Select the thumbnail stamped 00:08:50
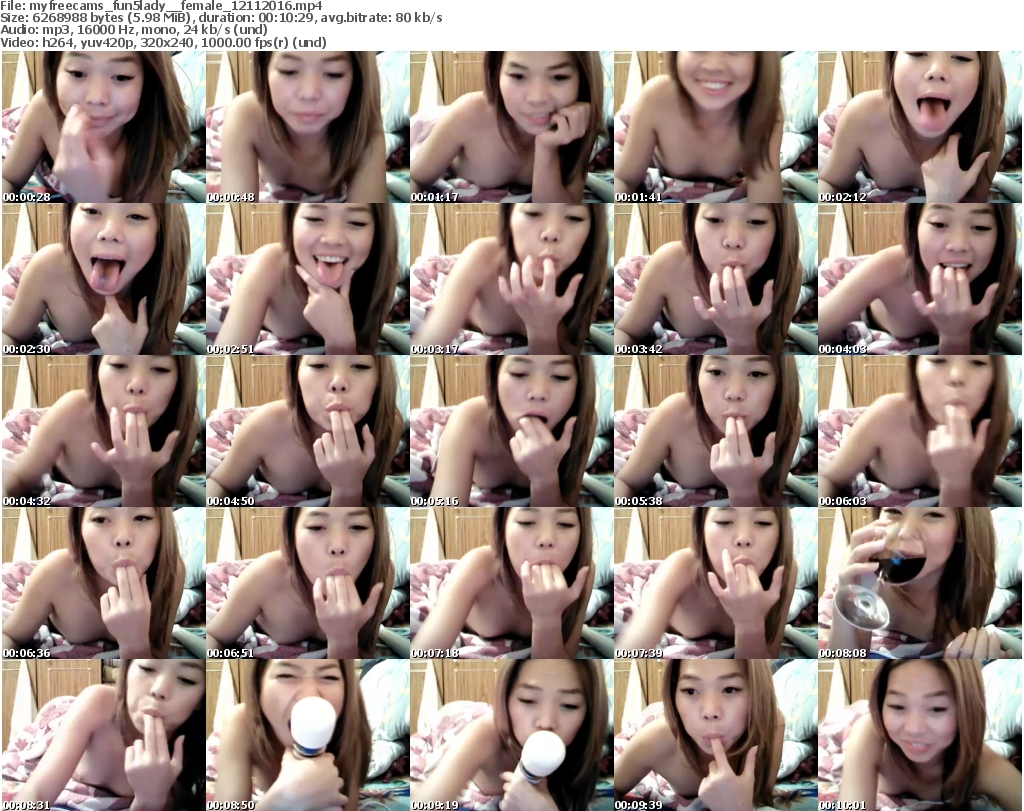Viewport: 1024px width, 811px height. tap(308, 735)
